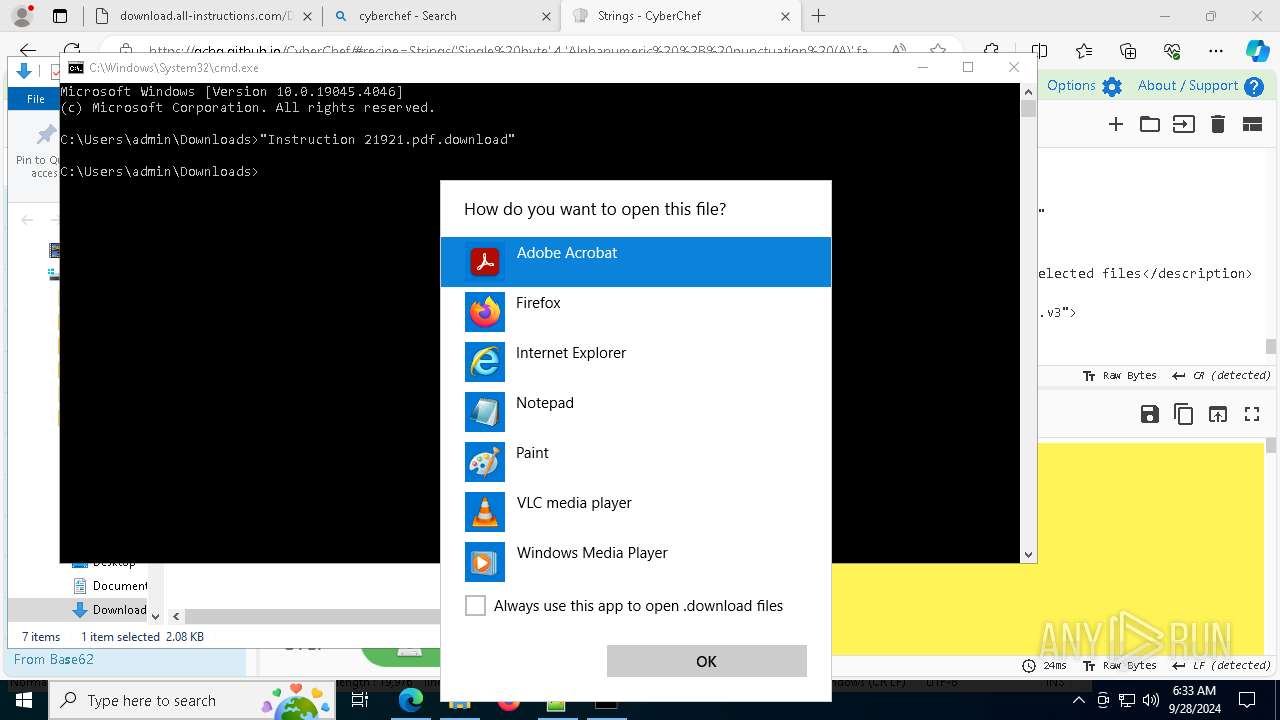Copy CyberChef output to clipboard

click(x=1184, y=414)
